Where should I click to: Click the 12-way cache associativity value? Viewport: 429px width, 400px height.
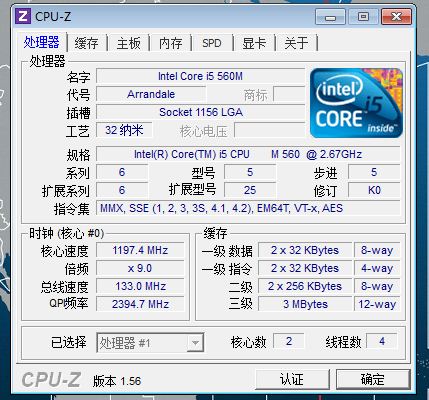click(377, 304)
